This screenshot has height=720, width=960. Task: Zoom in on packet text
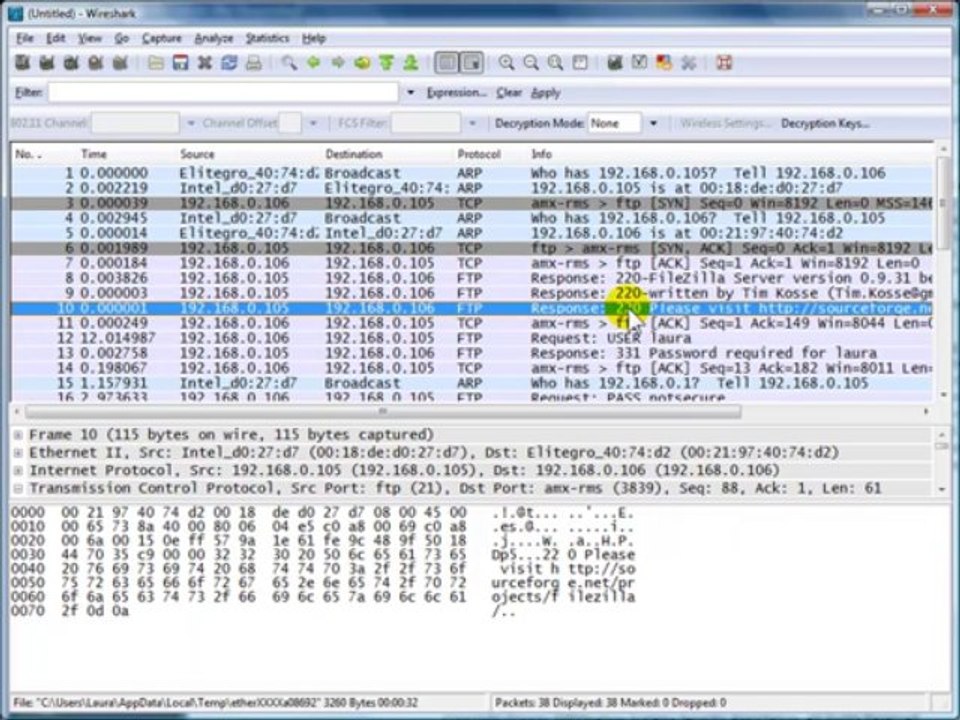[x=506, y=62]
